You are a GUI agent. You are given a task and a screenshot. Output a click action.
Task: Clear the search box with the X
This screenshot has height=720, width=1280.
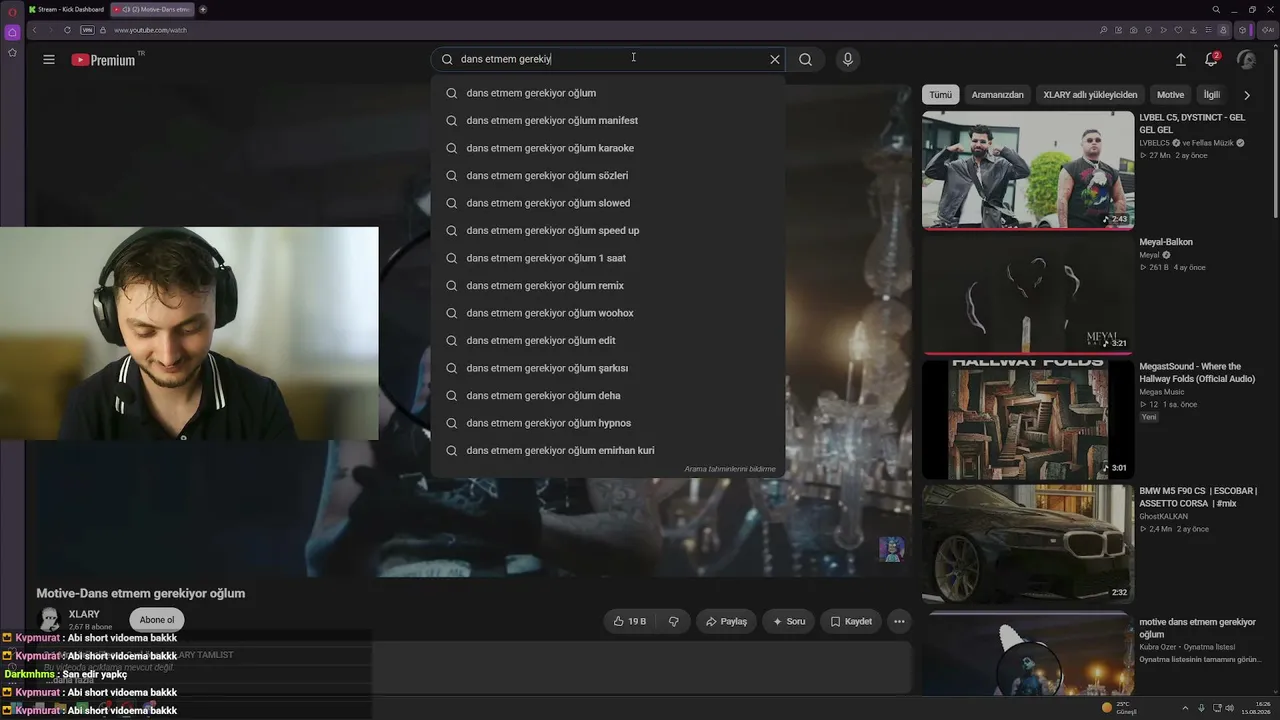[x=774, y=59]
